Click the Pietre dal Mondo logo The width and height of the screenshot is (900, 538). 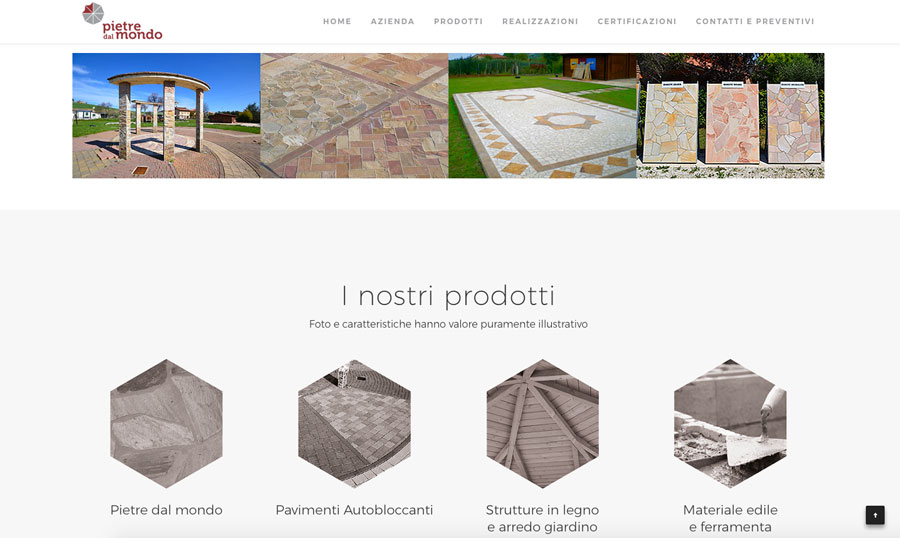click(x=122, y=21)
